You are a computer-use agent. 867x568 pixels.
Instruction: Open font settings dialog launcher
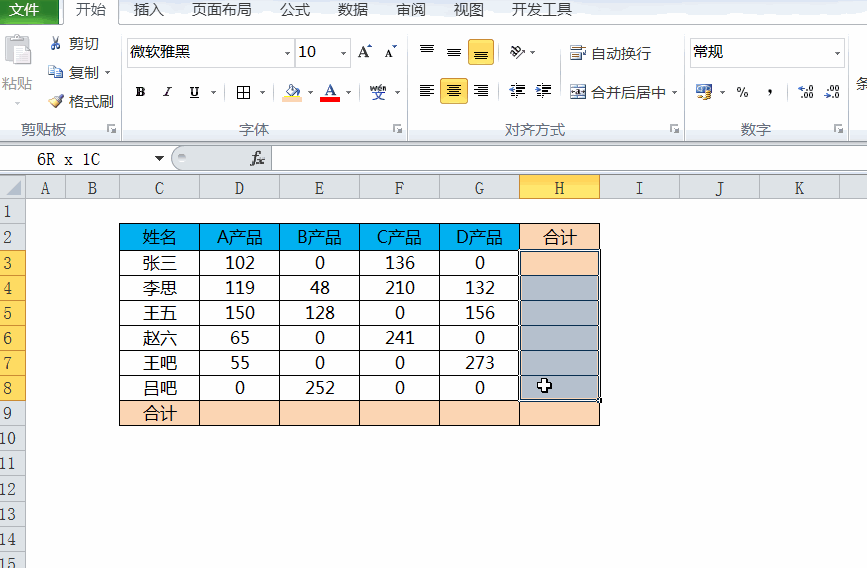pyautogui.click(x=398, y=129)
